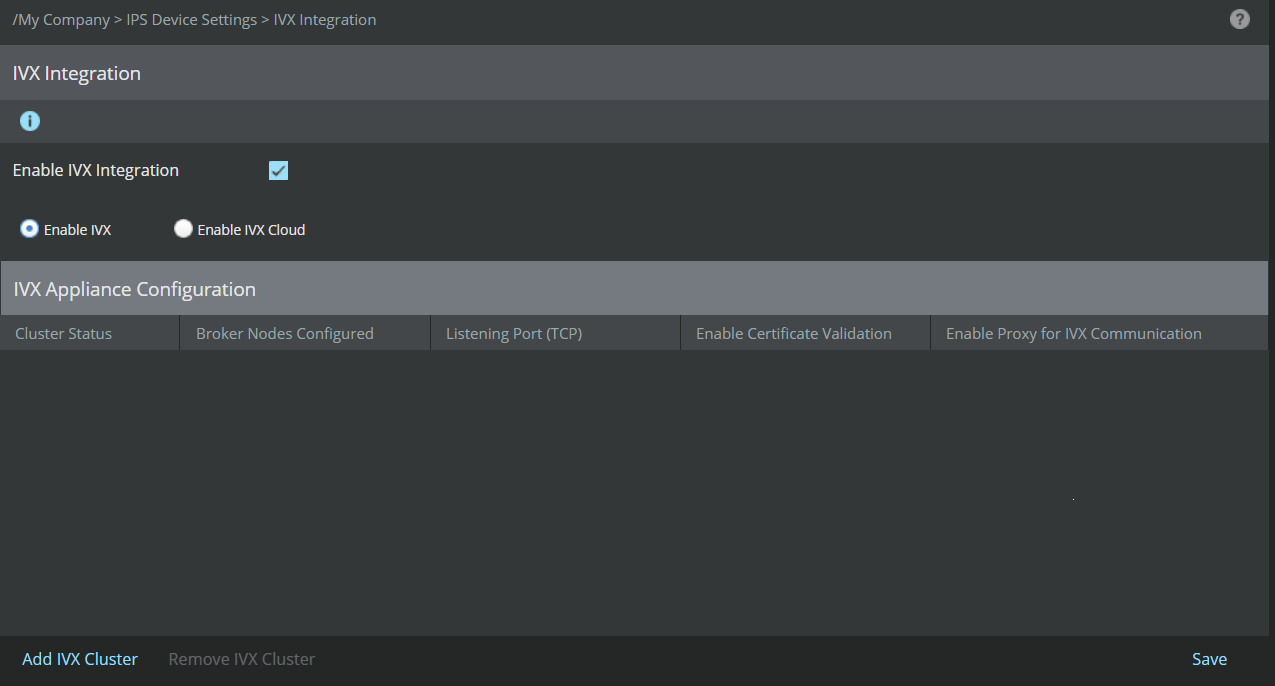1275x686 pixels.
Task: Open the help question mark icon
Action: click(1239, 19)
